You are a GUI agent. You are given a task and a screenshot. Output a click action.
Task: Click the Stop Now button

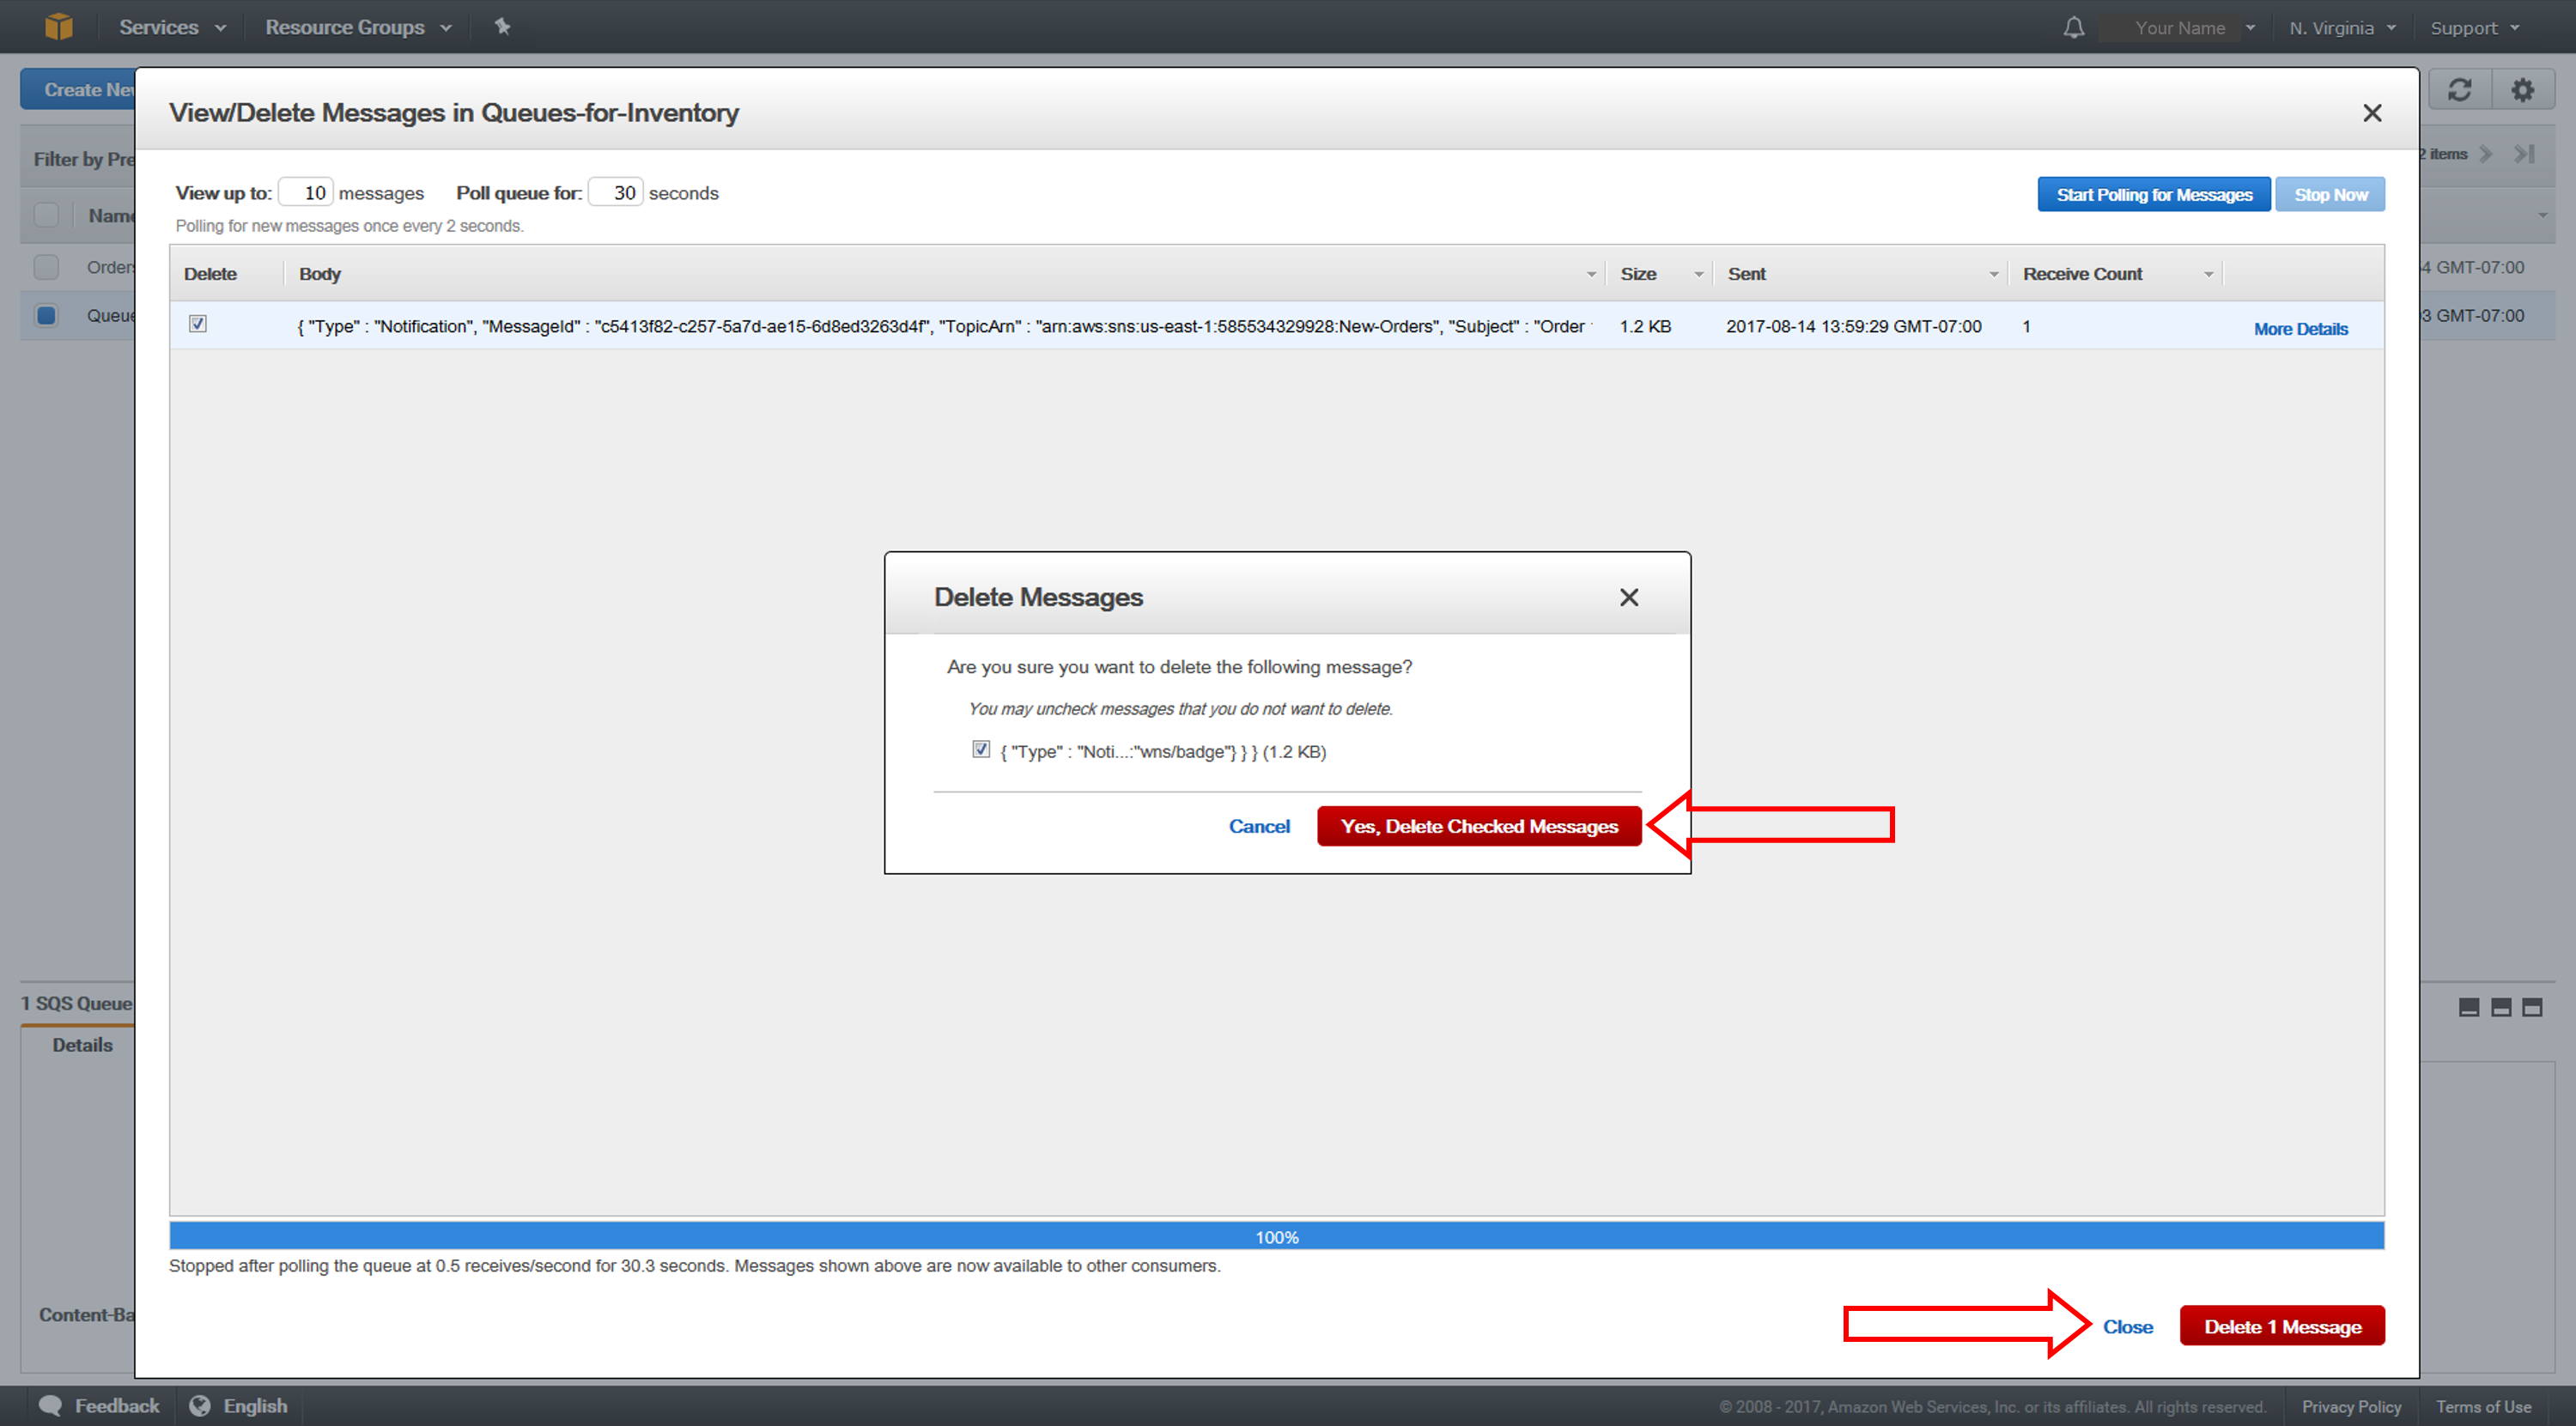[2329, 195]
